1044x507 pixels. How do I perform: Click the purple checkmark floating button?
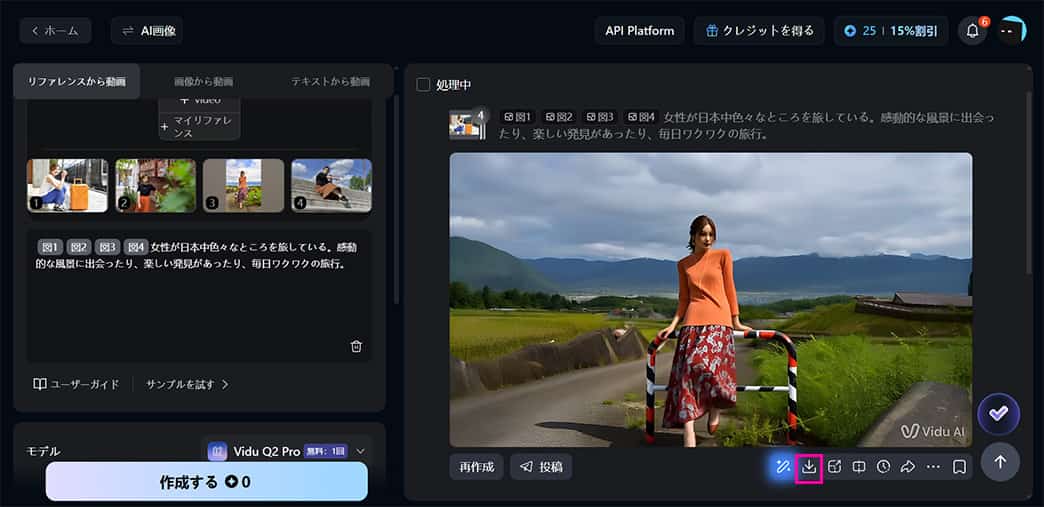[999, 414]
